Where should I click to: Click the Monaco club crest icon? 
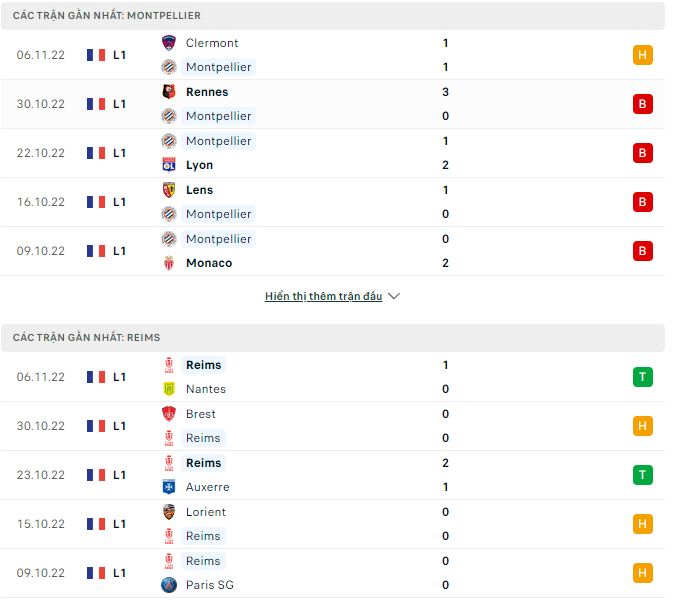[169, 263]
